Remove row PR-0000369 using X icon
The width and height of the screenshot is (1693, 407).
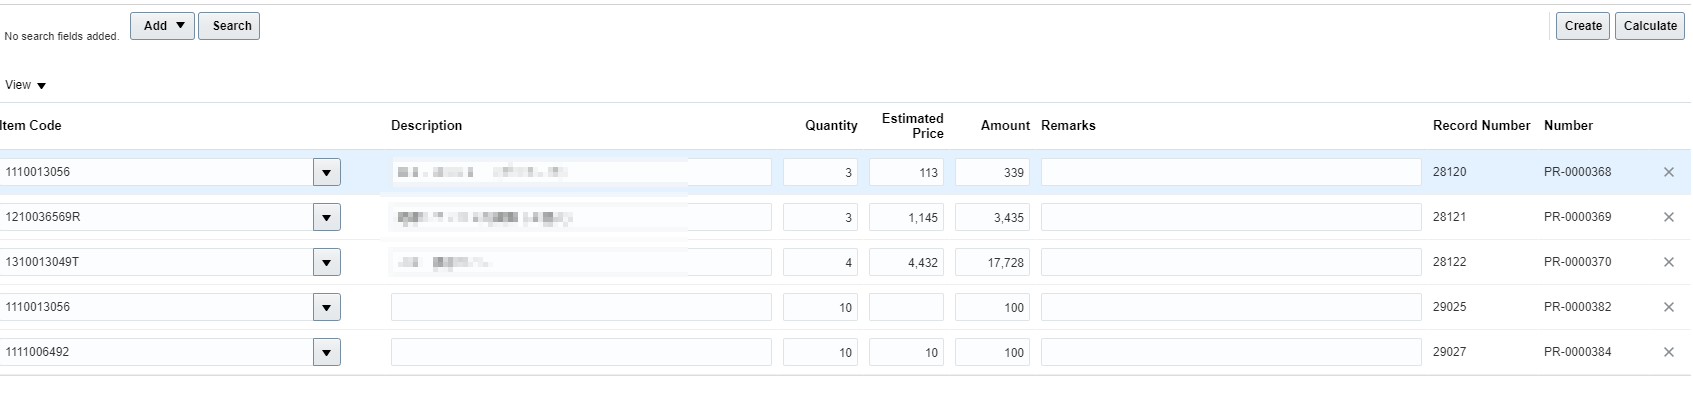pos(1668,217)
